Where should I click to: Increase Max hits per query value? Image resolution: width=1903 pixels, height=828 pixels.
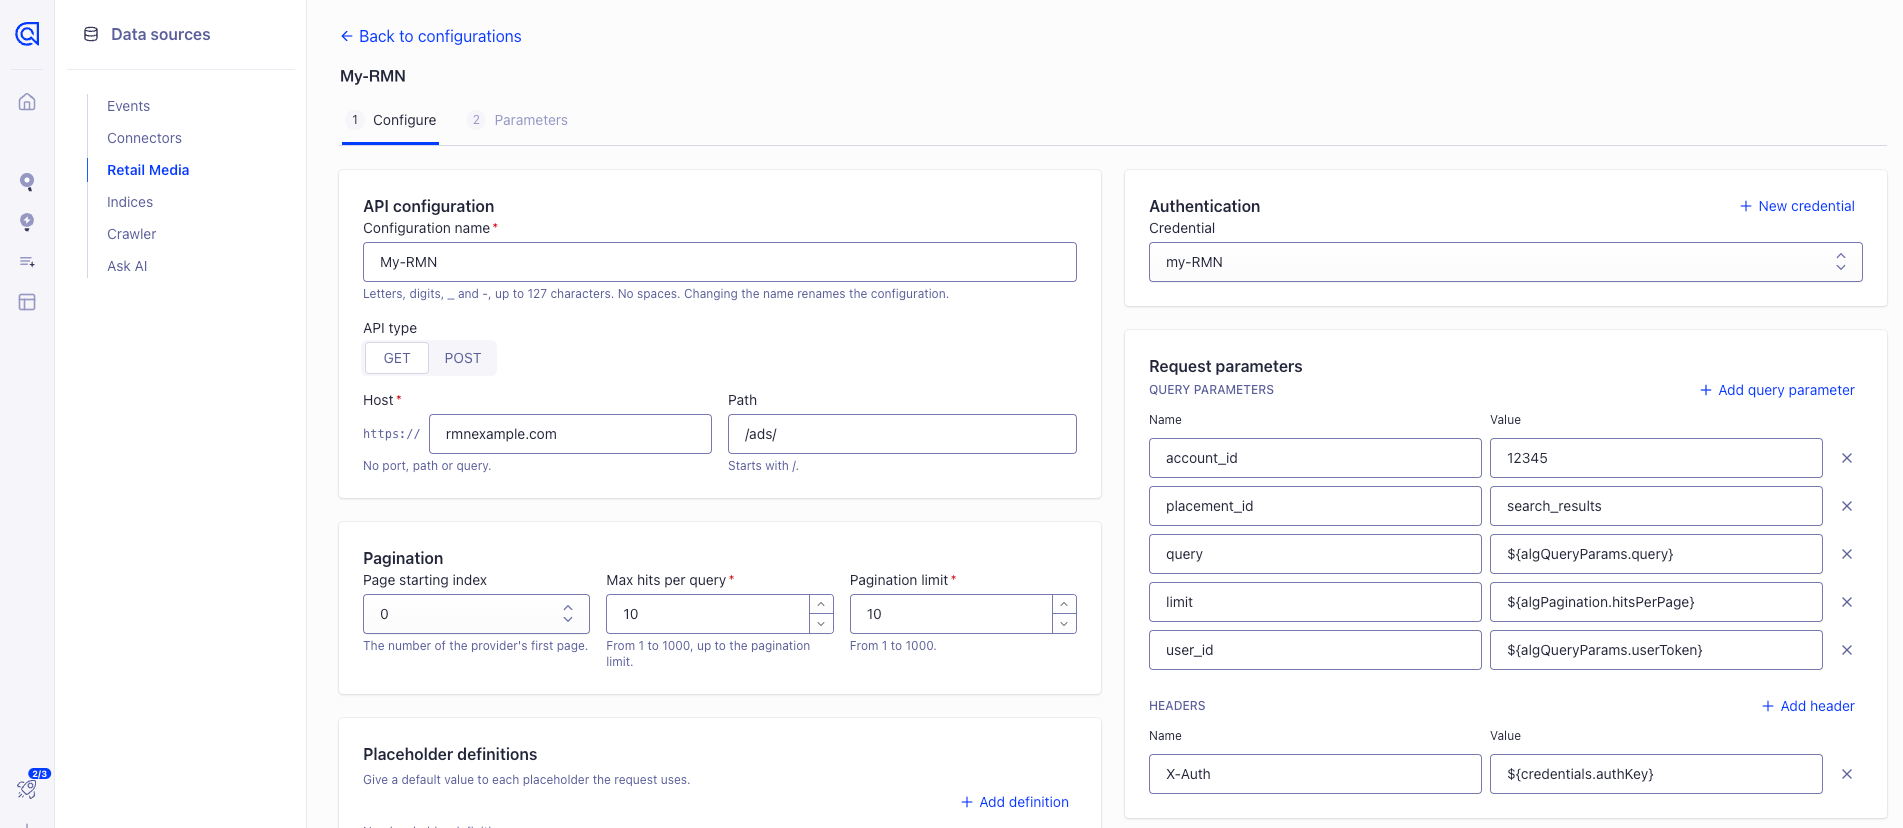click(821, 604)
